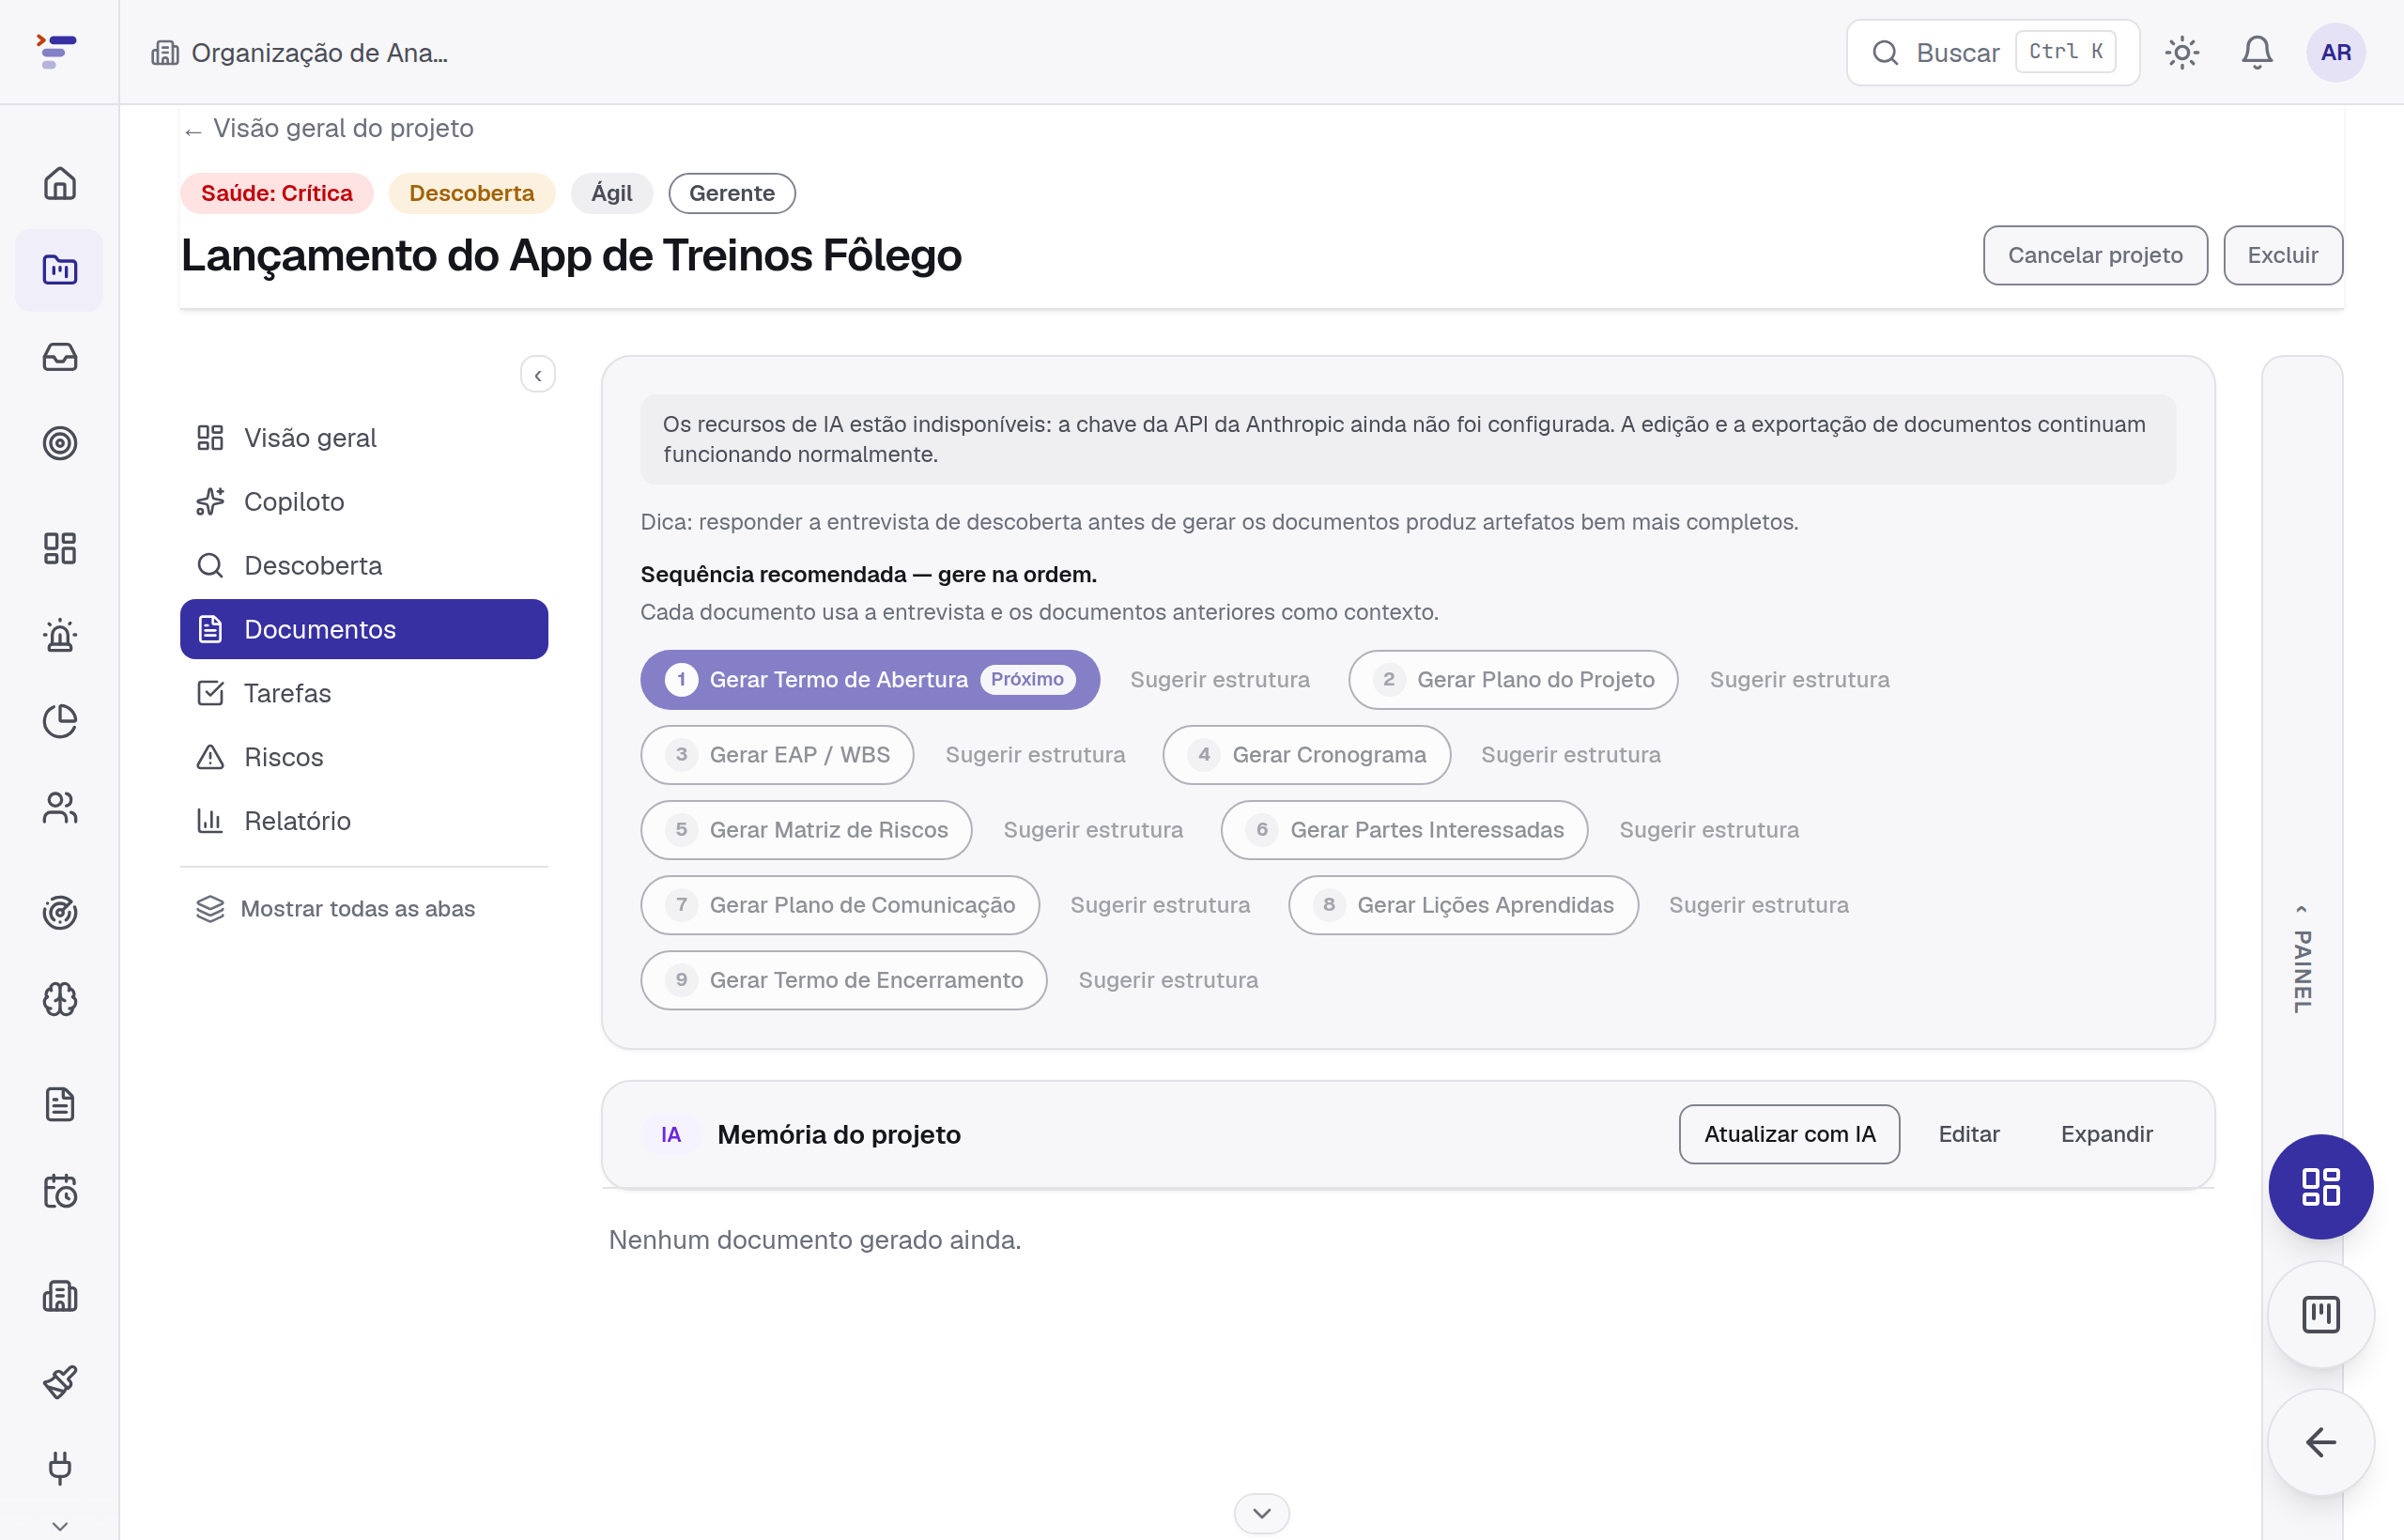This screenshot has height=1540, width=2404.
Task: Expand sidebar with bottom chevron-down
Action: click(x=60, y=1527)
